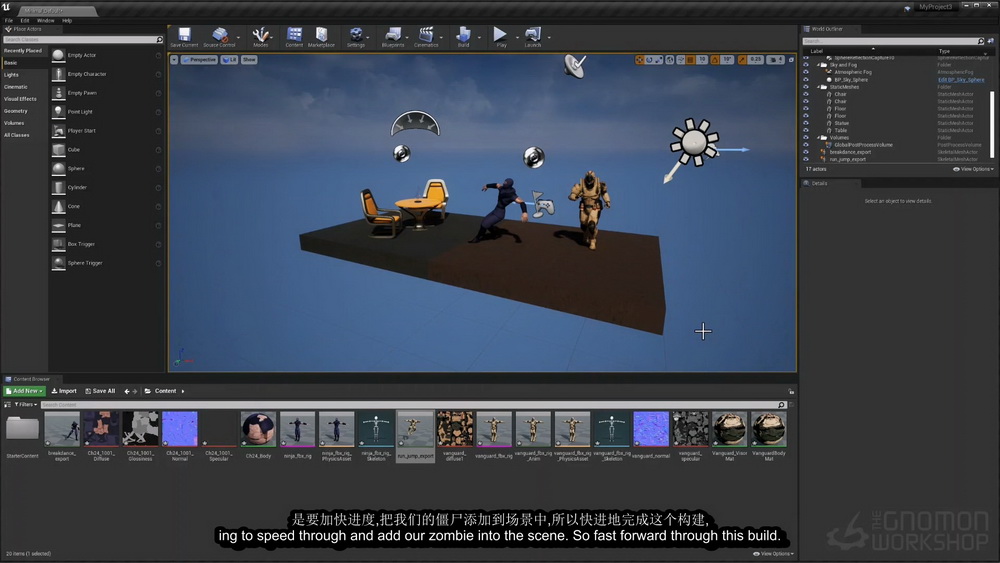Hide the Atmospheric Fog actor
This screenshot has width=1000, height=563.
806,72
